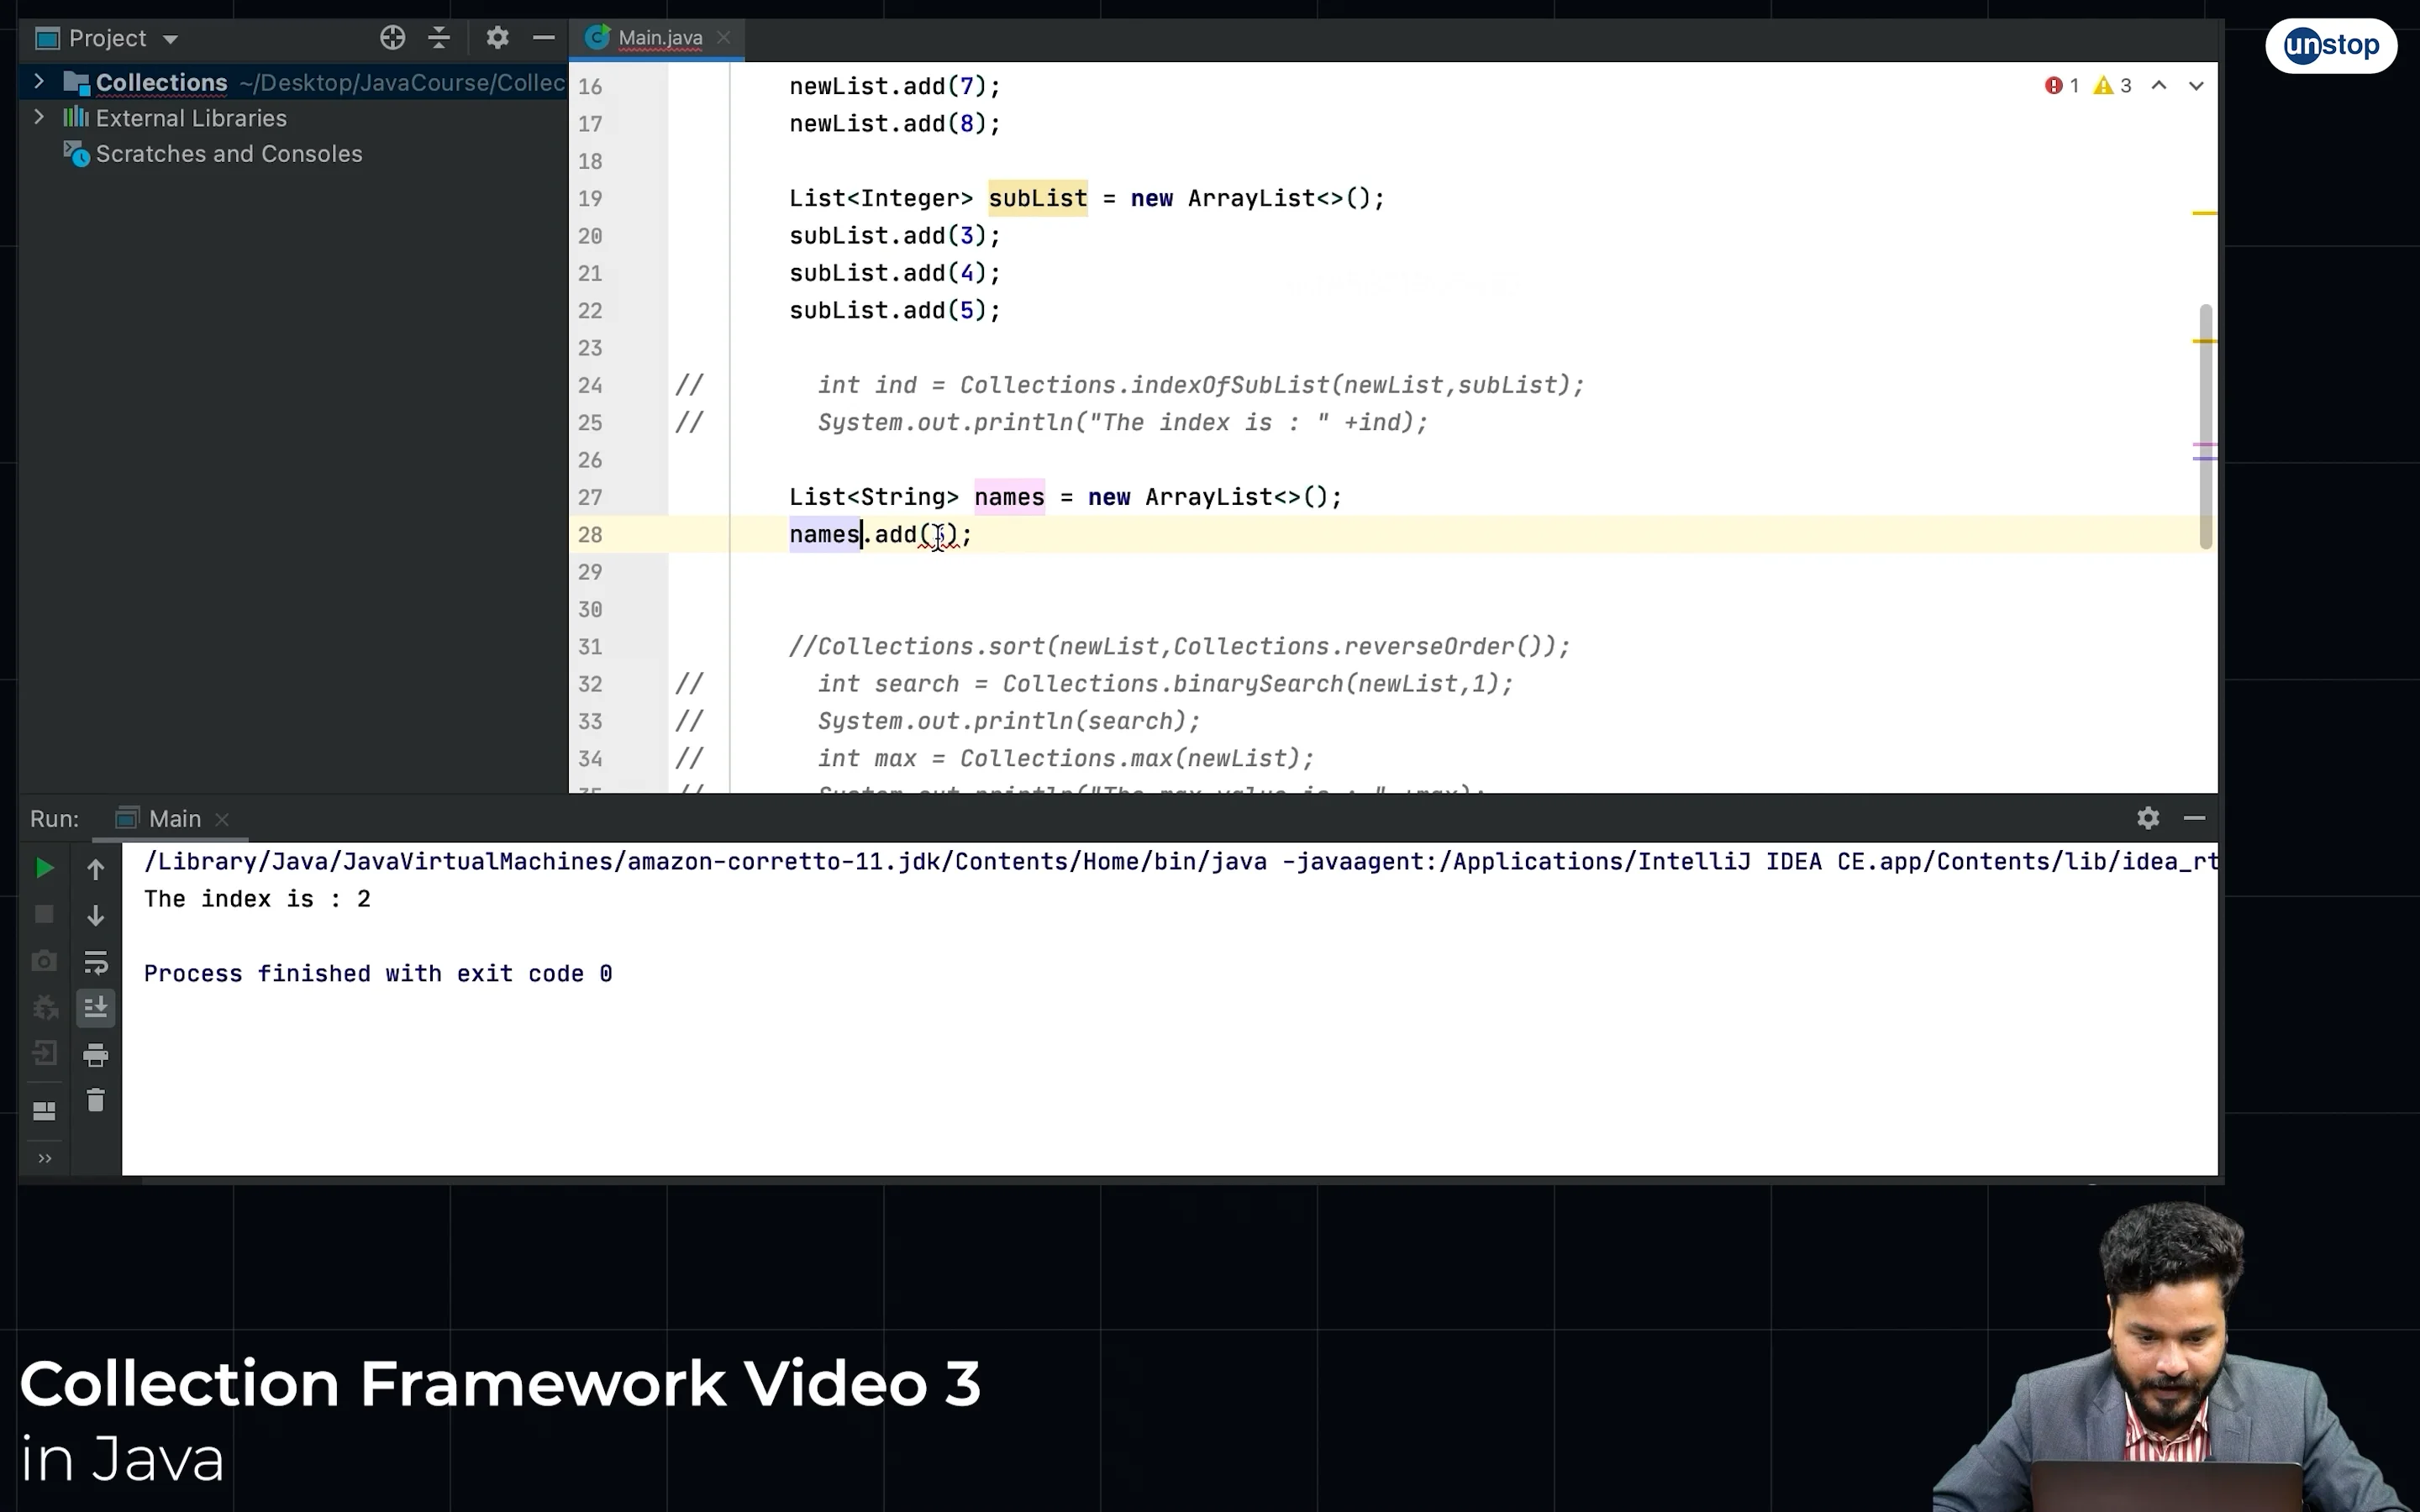Image resolution: width=2420 pixels, height=1512 pixels.
Task: Rerun the Main program
Action: tap(44, 868)
